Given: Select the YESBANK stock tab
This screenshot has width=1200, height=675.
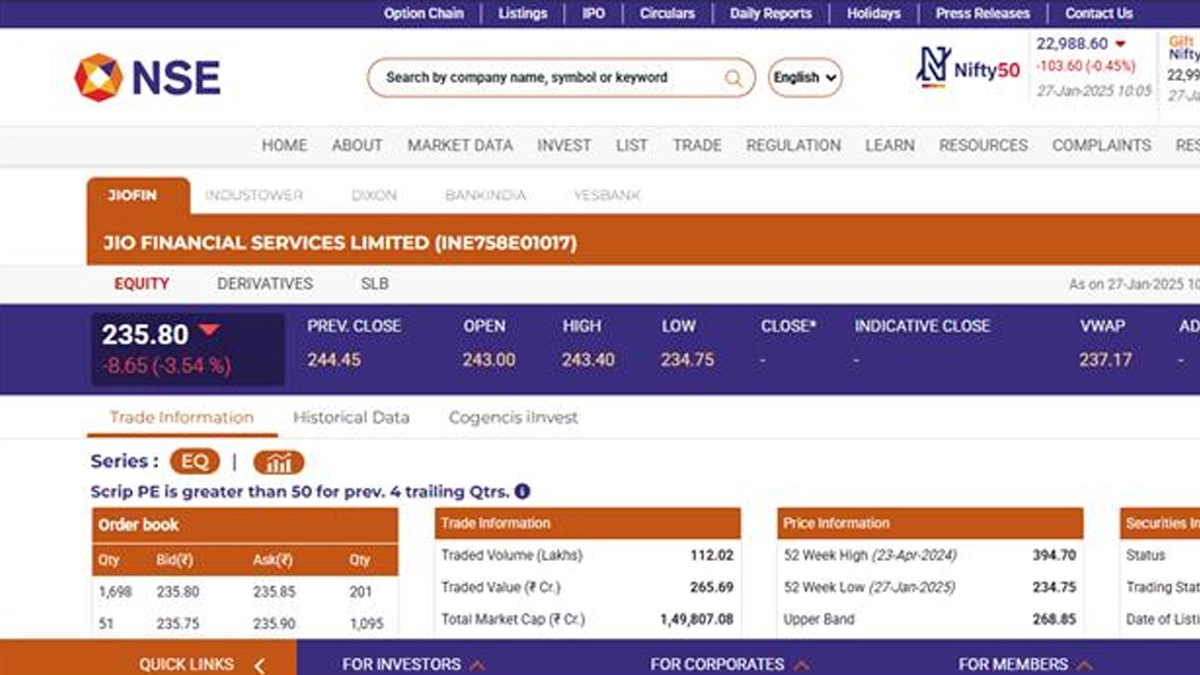Looking at the screenshot, I should (607, 196).
